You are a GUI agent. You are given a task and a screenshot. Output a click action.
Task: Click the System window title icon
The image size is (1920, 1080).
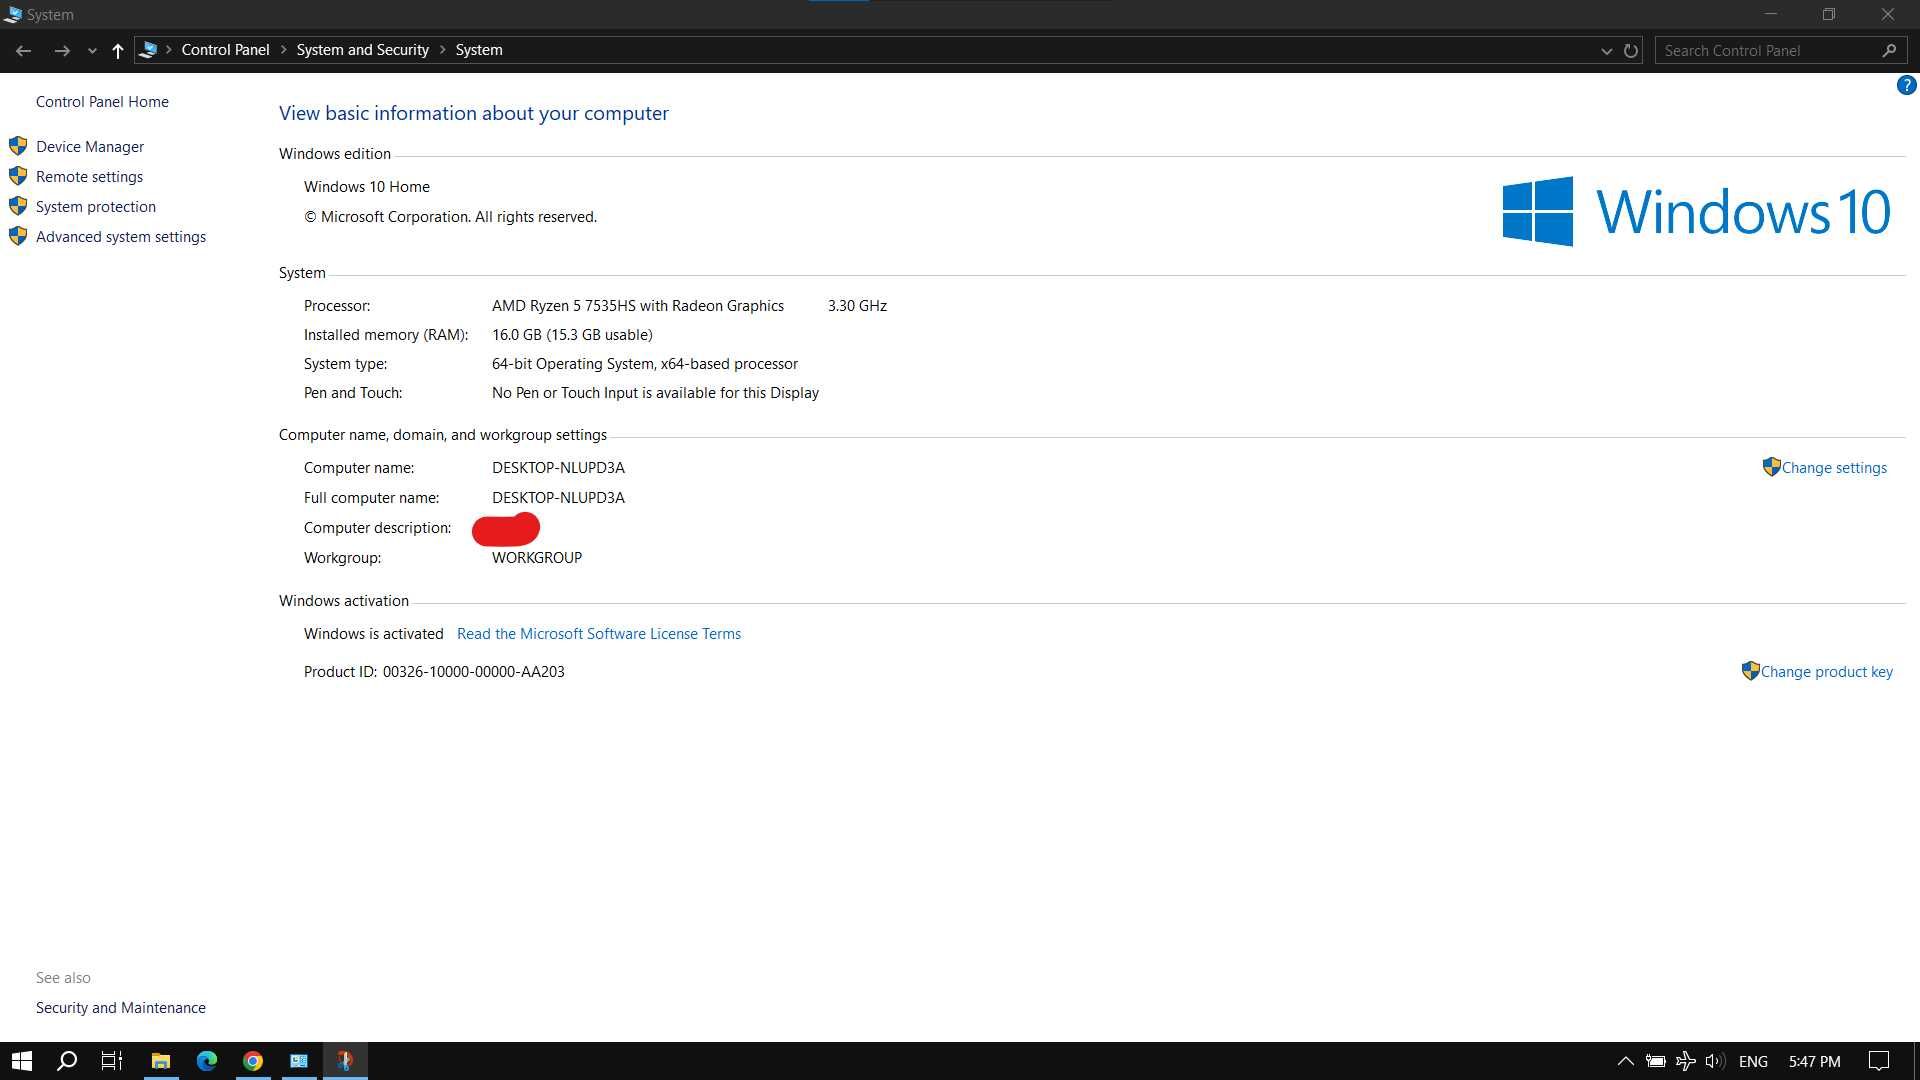click(13, 15)
